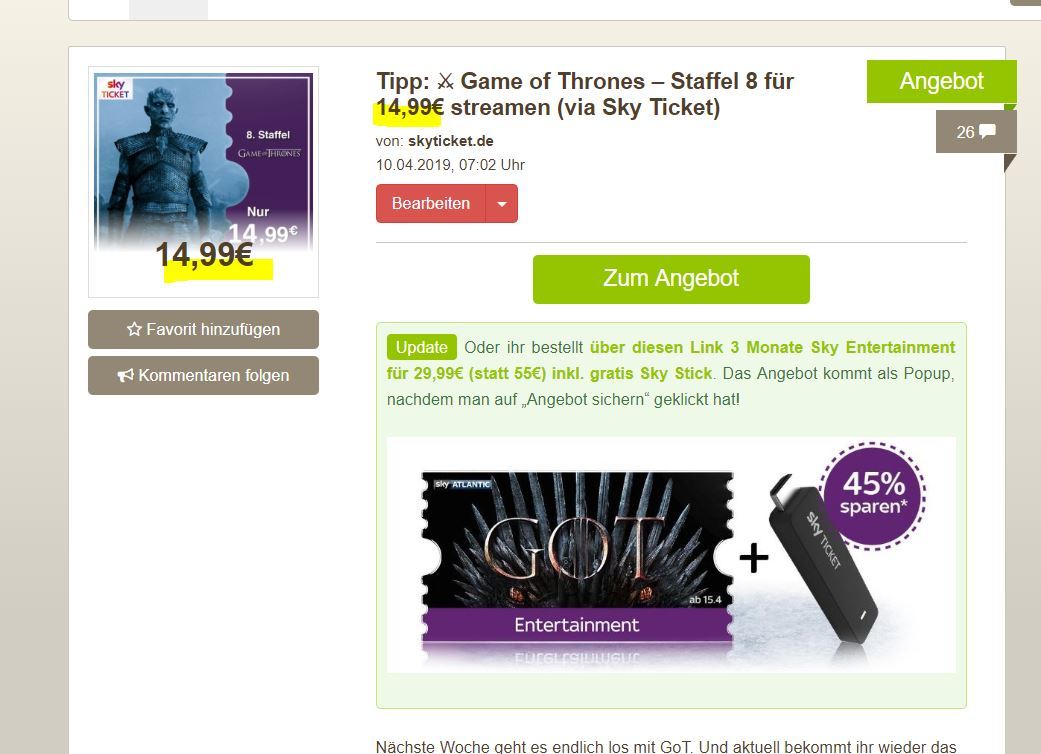Screen dimensions: 1041x754
Task: Expand the Bearbeiten dropdown arrow
Action: click(x=502, y=204)
